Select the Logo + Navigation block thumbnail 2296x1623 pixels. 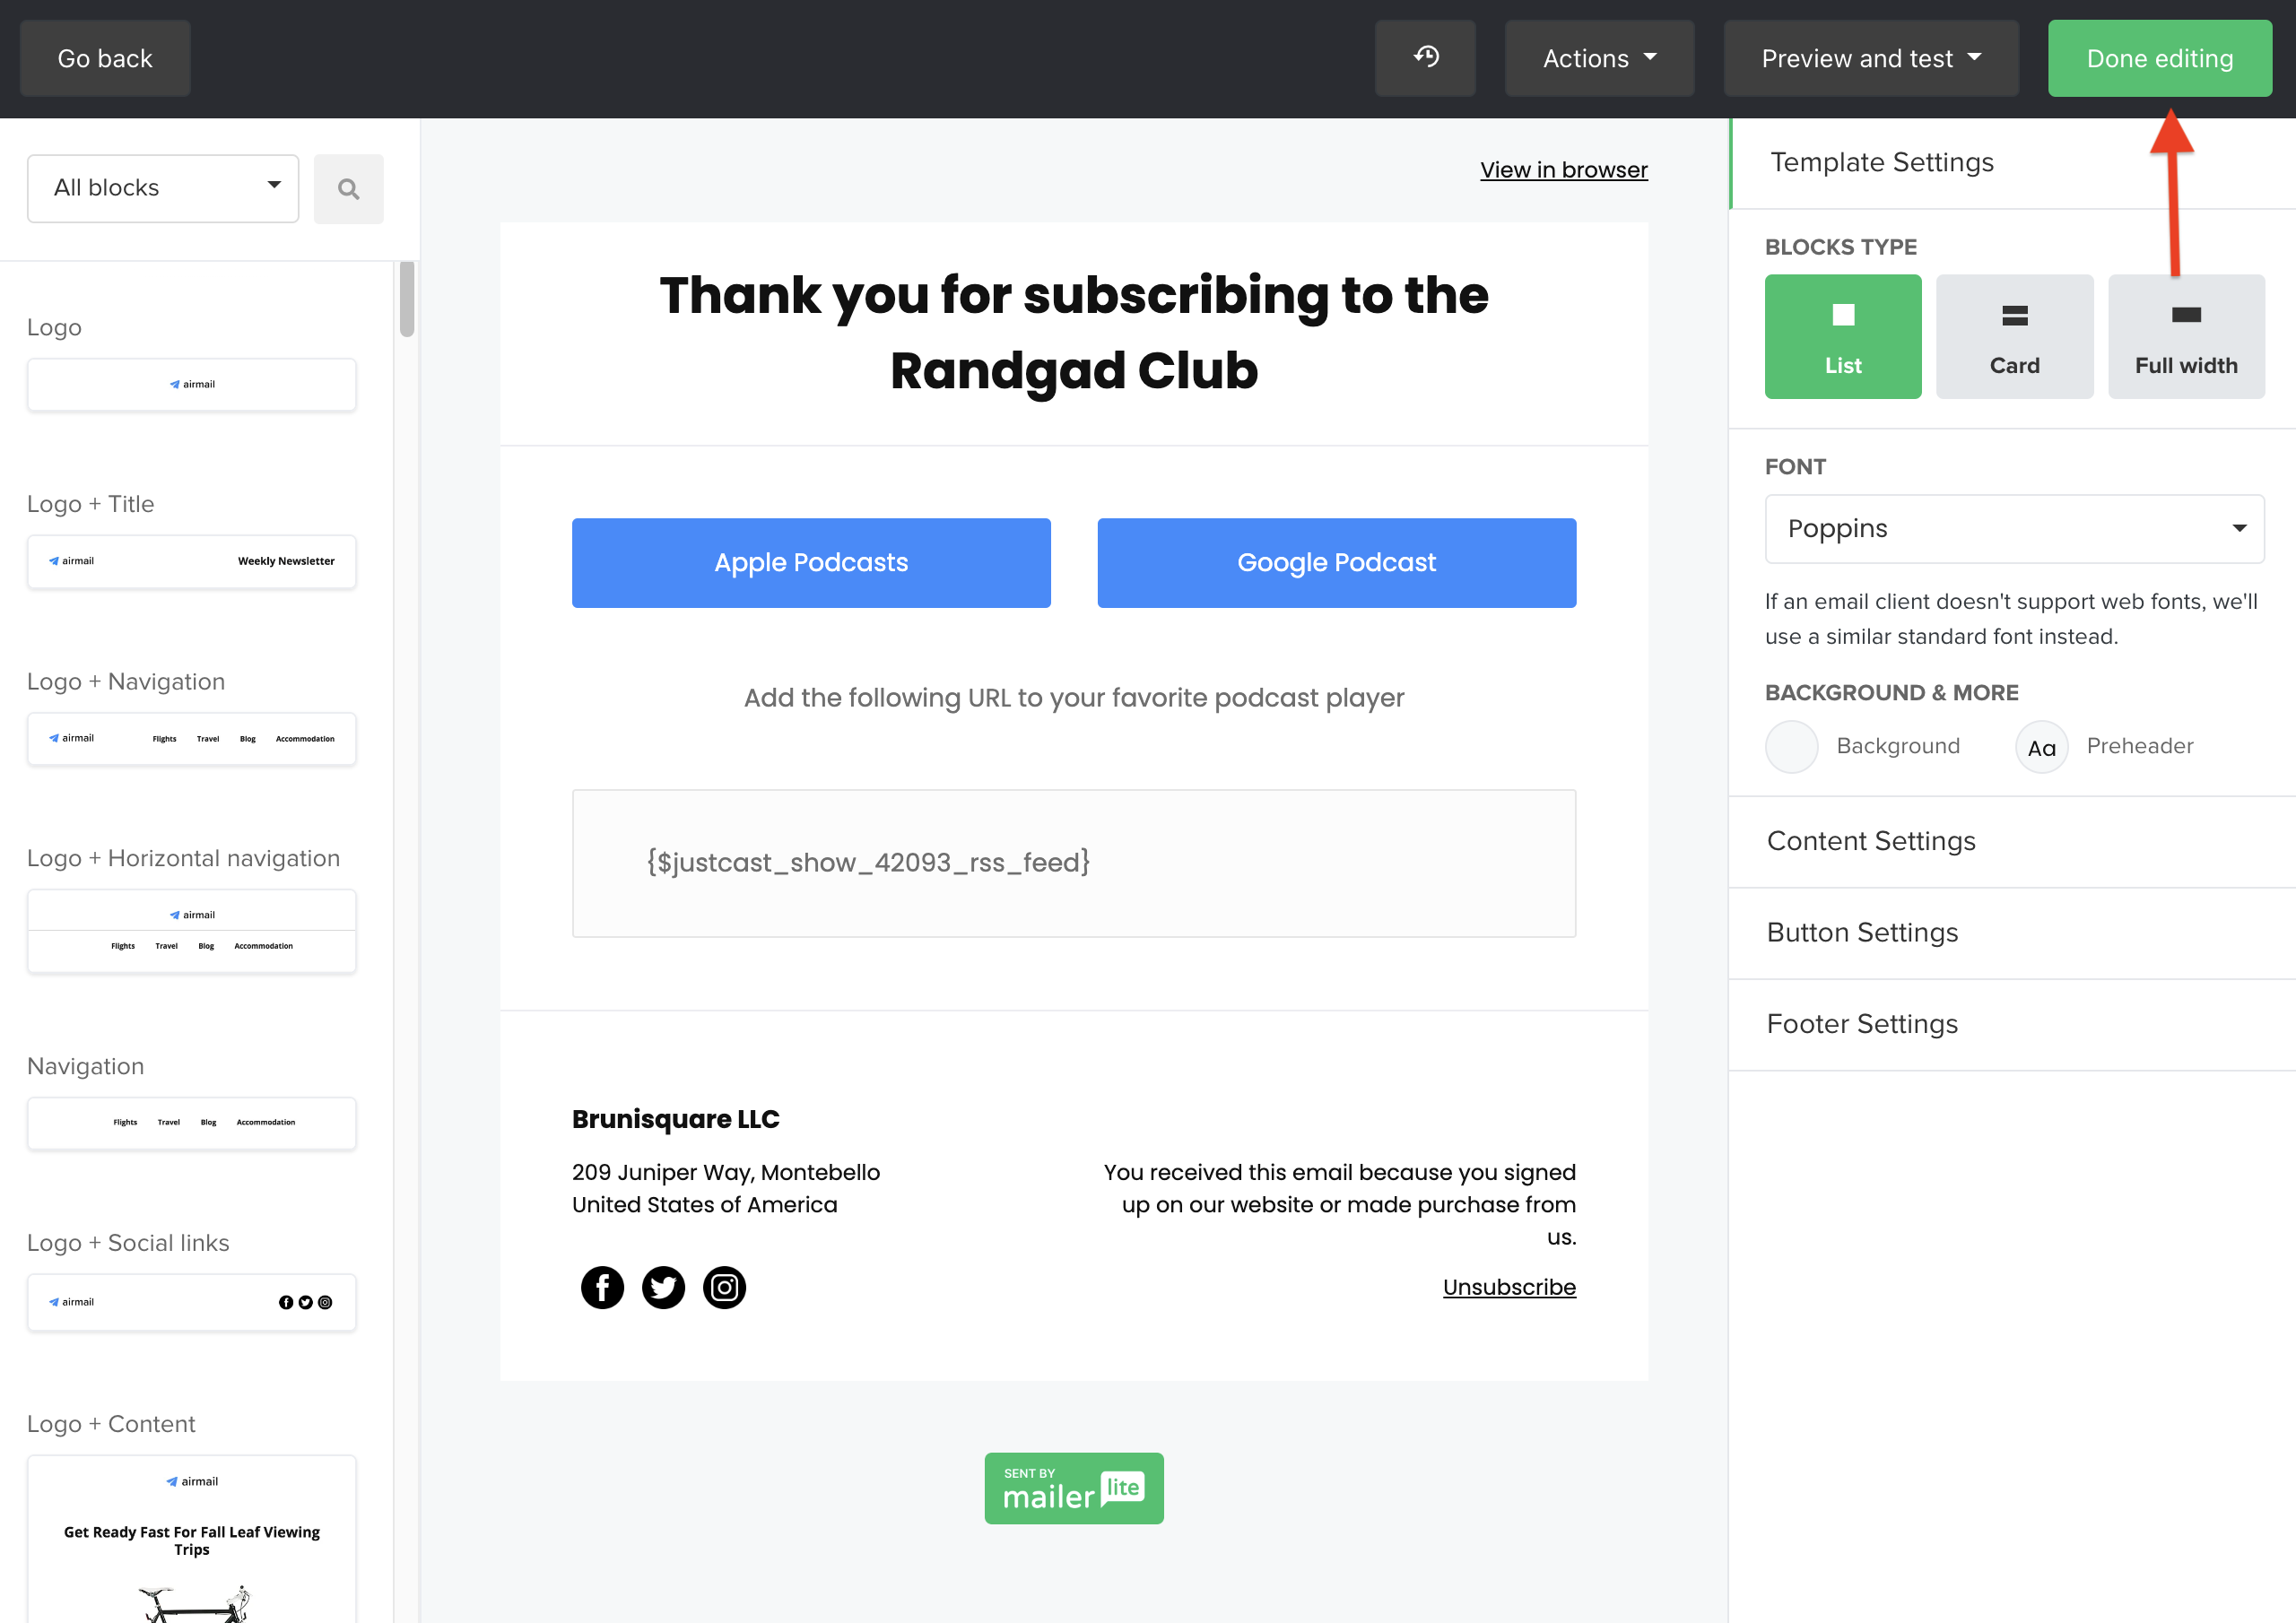[191, 739]
